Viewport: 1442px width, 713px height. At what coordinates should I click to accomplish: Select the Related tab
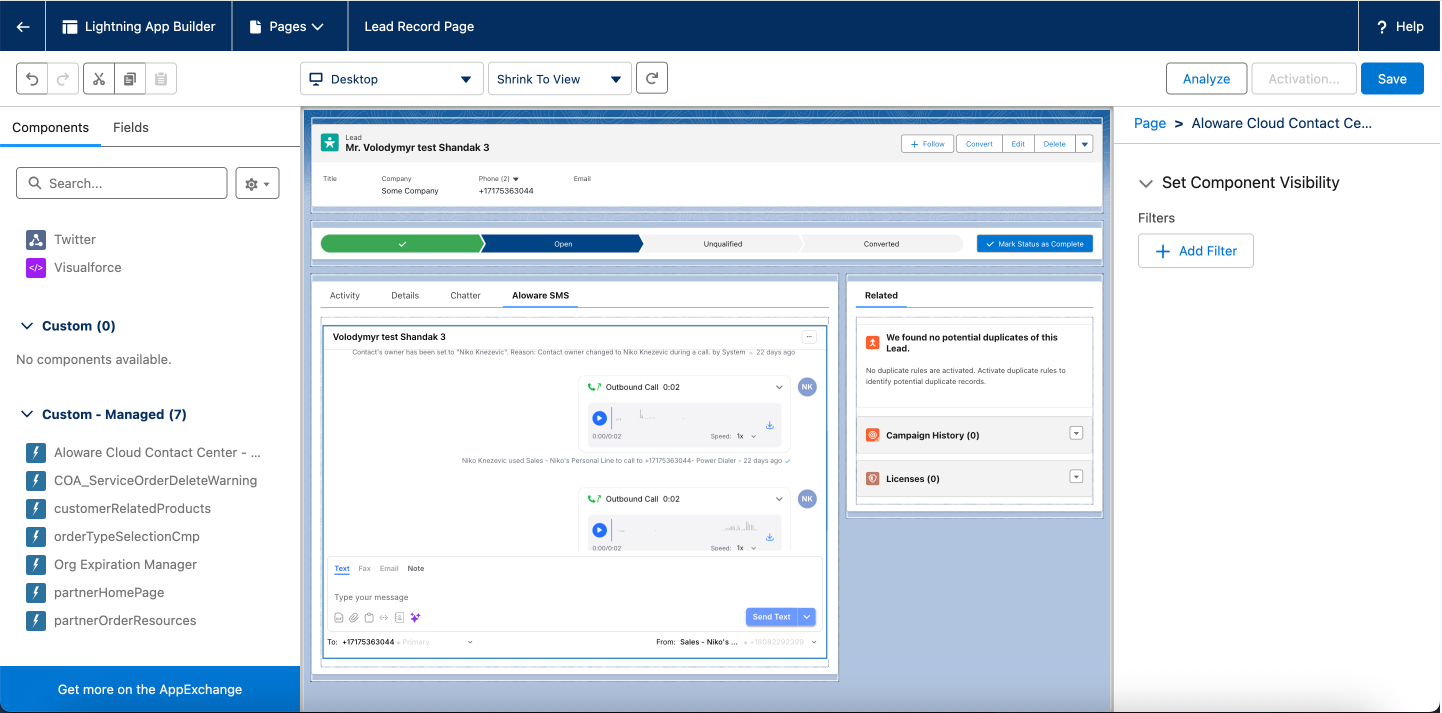click(881, 295)
